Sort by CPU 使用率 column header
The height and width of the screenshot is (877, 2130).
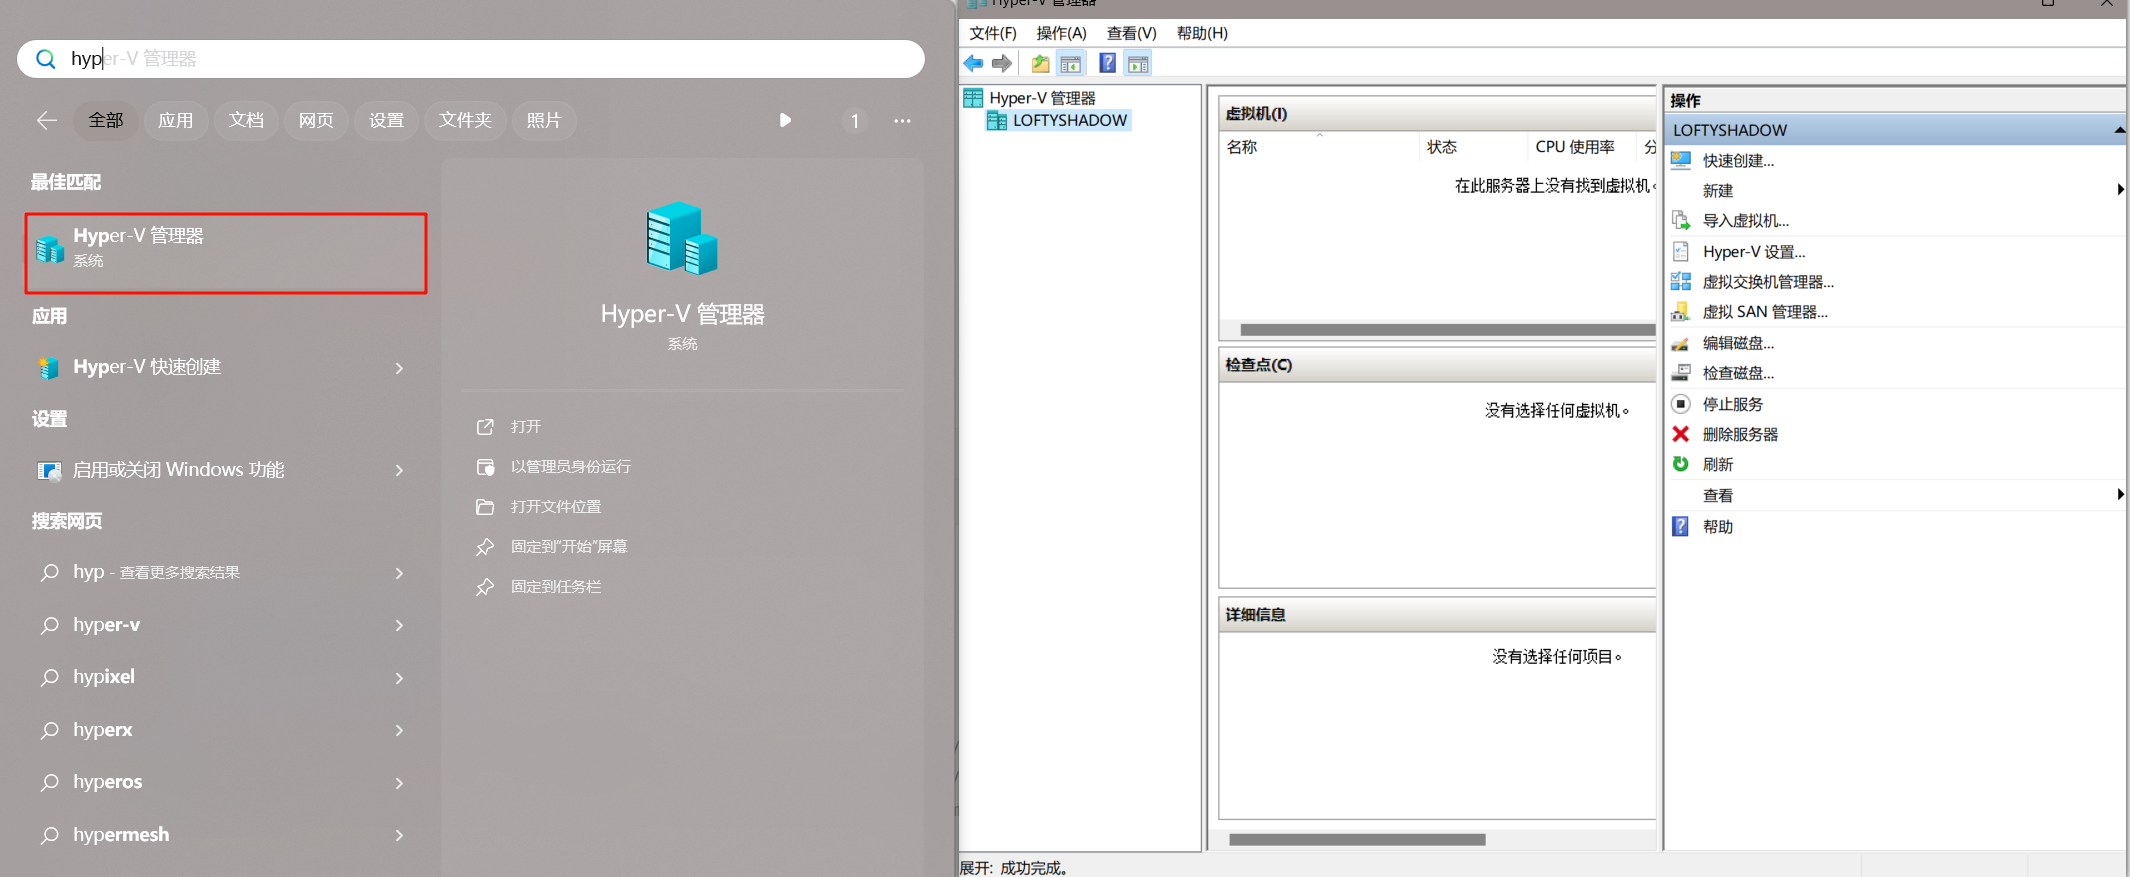click(x=1582, y=147)
